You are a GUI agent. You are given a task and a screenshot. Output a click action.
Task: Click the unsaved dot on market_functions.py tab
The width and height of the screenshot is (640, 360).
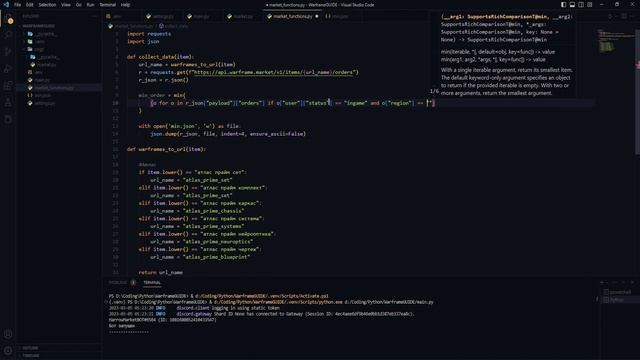(x=317, y=16)
